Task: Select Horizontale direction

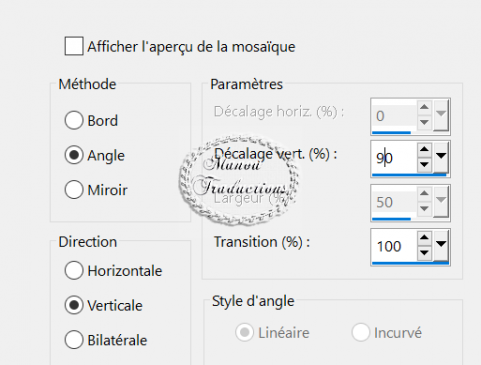Action: coord(74,270)
